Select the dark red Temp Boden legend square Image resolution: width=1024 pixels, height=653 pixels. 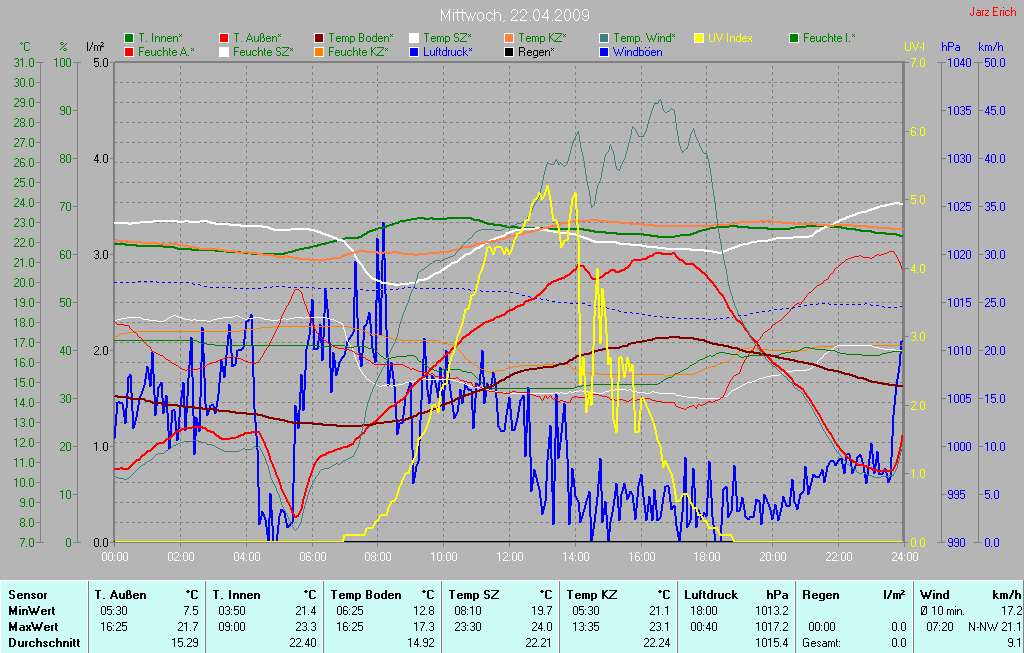pos(319,38)
